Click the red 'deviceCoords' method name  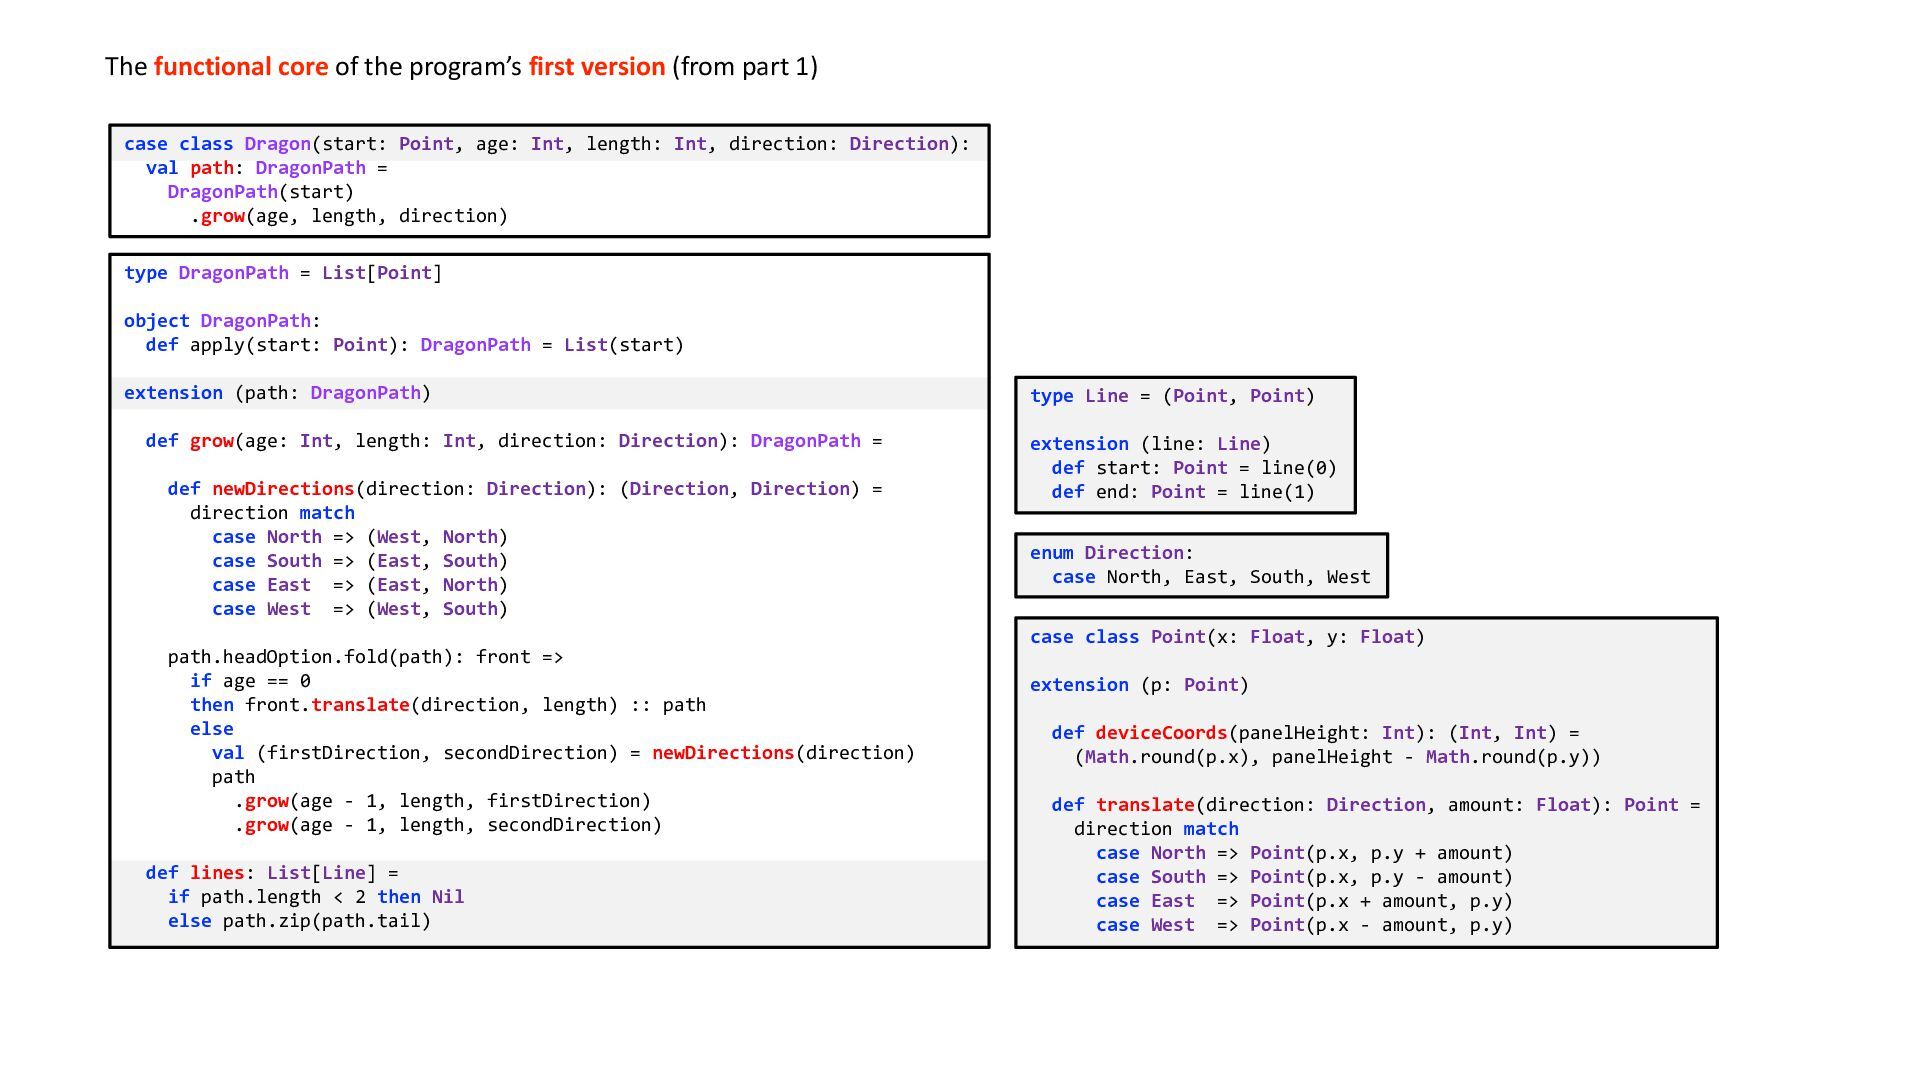click(x=1160, y=733)
